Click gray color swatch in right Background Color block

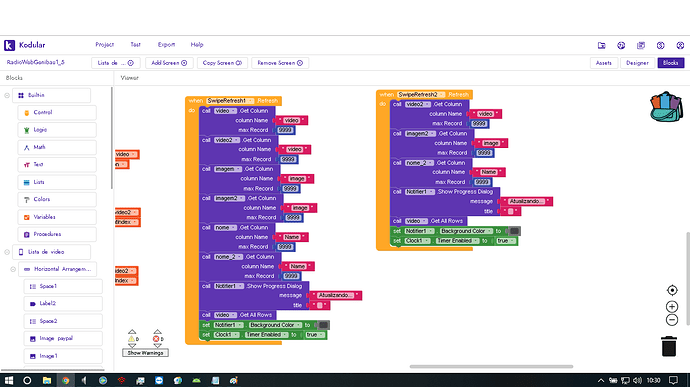514,231
